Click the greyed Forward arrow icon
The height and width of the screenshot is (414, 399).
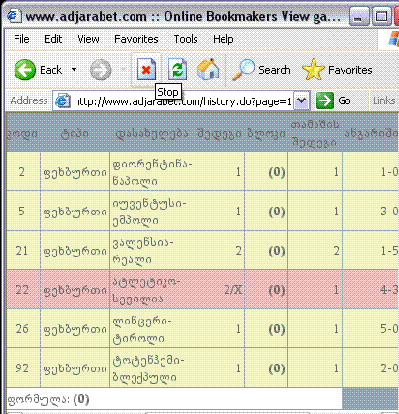pos(100,70)
